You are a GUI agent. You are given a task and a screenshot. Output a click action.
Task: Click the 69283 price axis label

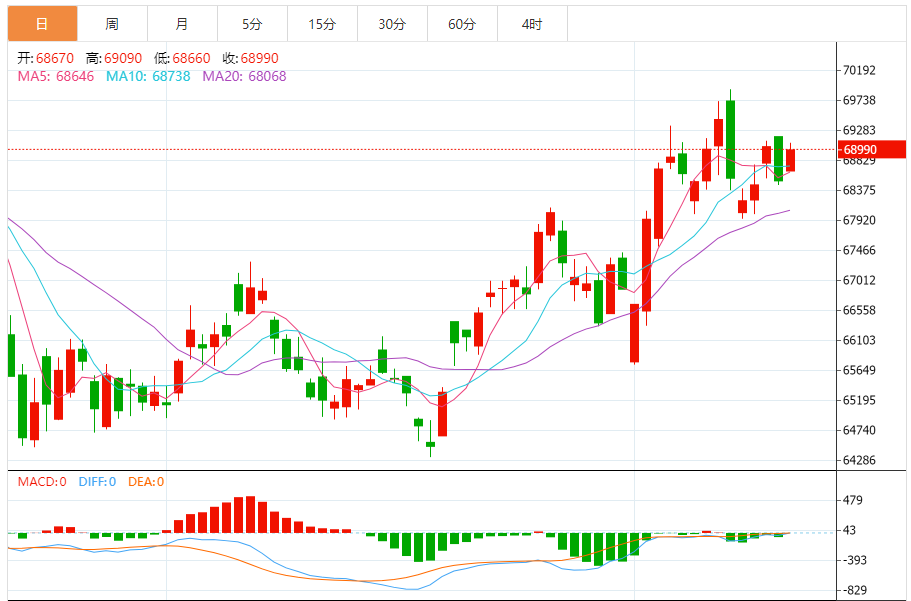pyautogui.click(x=859, y=130)
